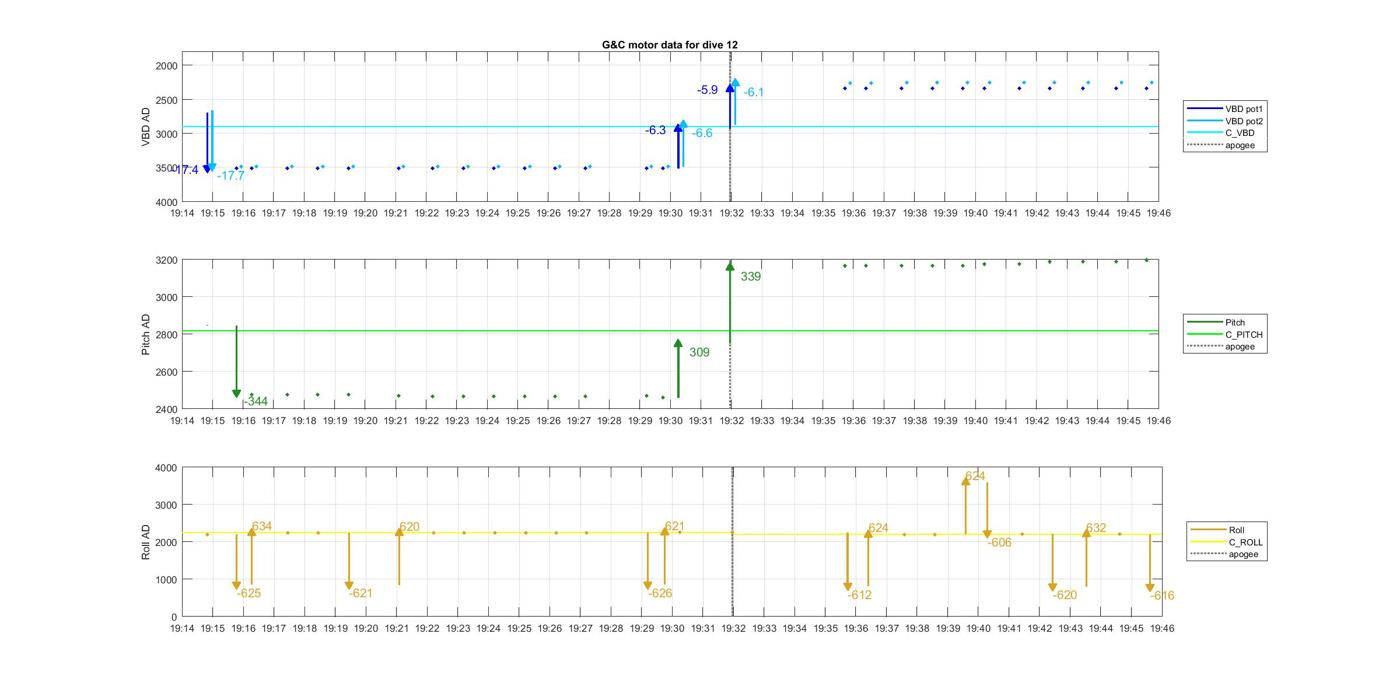Click the positive '620' roll value label

coord(409,527)
